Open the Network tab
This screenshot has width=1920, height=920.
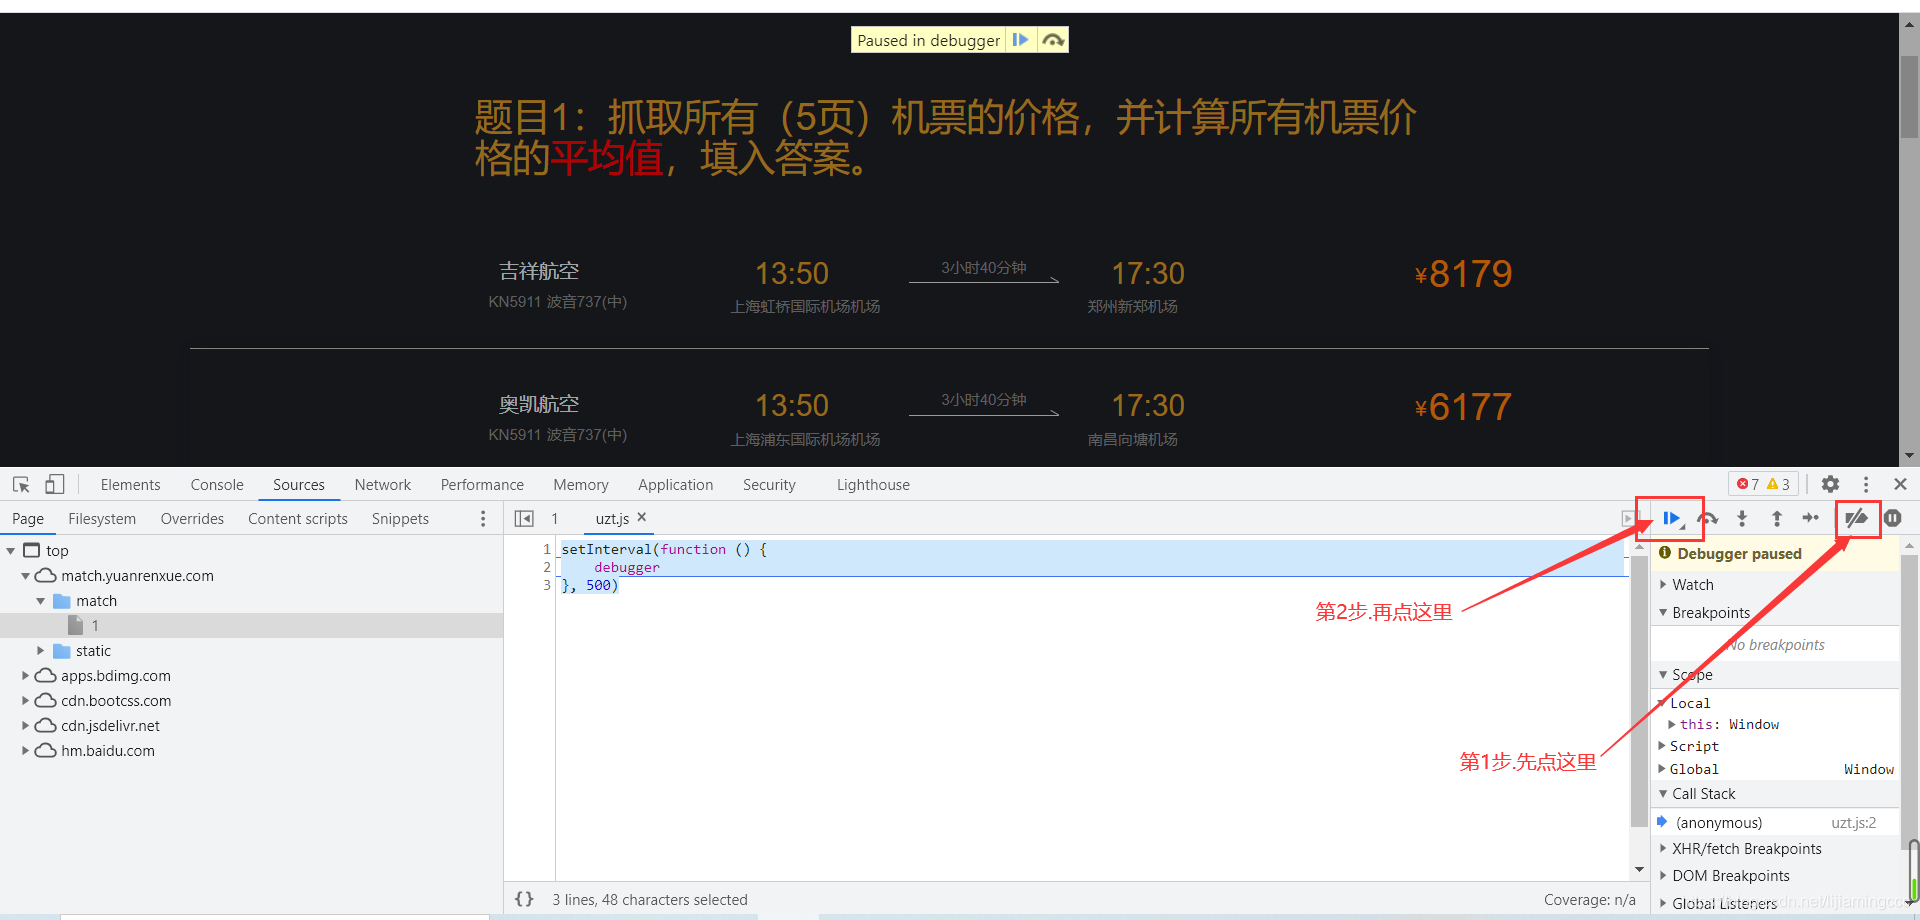tap(383, 484)
